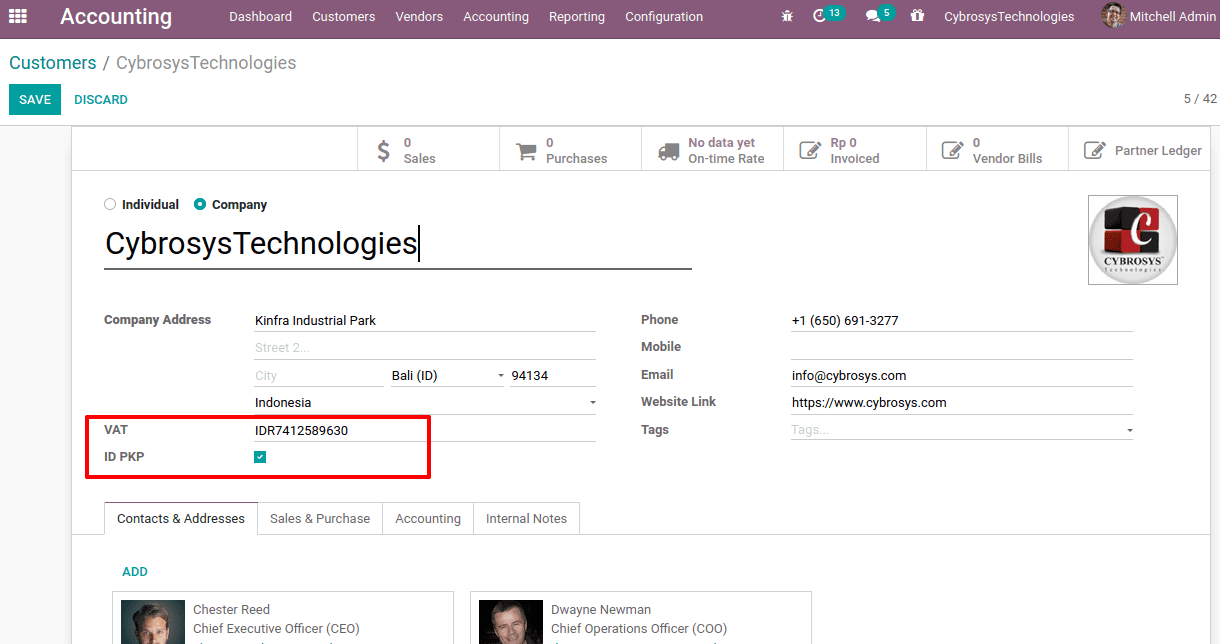Click the truck On-time Rate icon
The height and width of the screenshot is (644, 1220).
[669, 151]
